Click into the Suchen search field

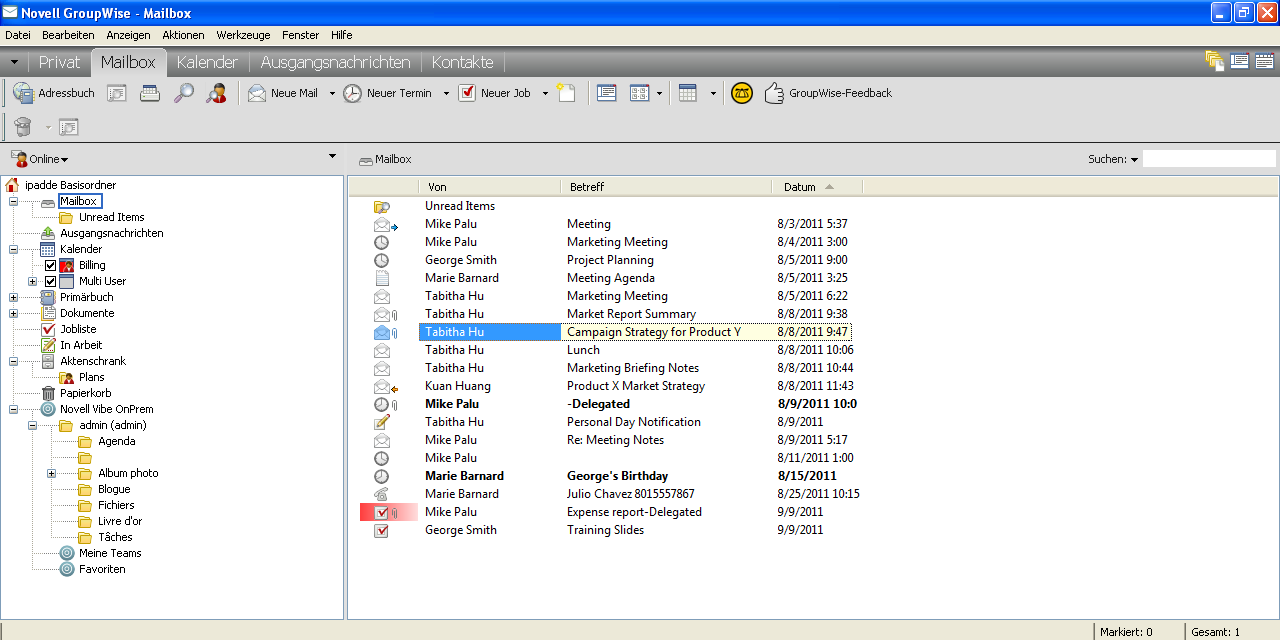1208,159
